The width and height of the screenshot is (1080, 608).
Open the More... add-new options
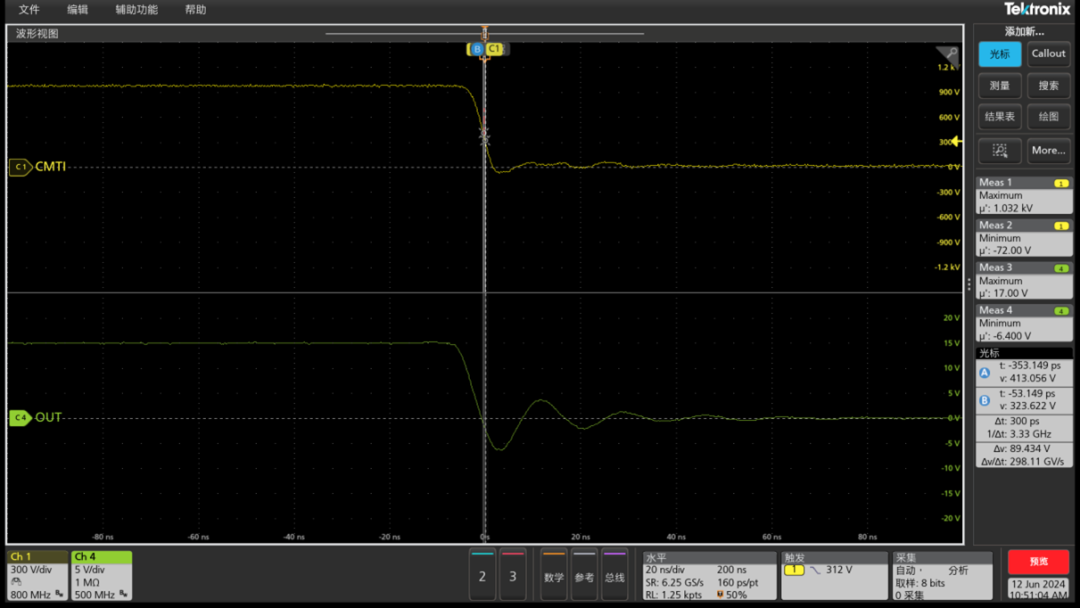(1048, 150)
